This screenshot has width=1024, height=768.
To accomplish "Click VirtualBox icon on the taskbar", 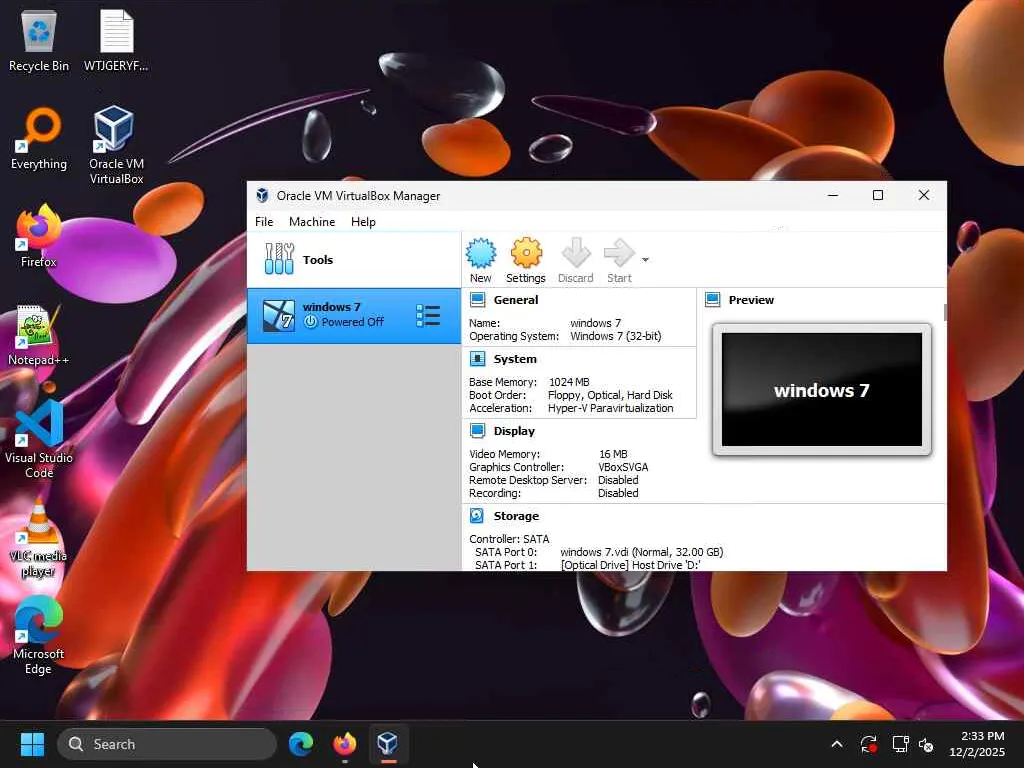I will click(388, 744).
